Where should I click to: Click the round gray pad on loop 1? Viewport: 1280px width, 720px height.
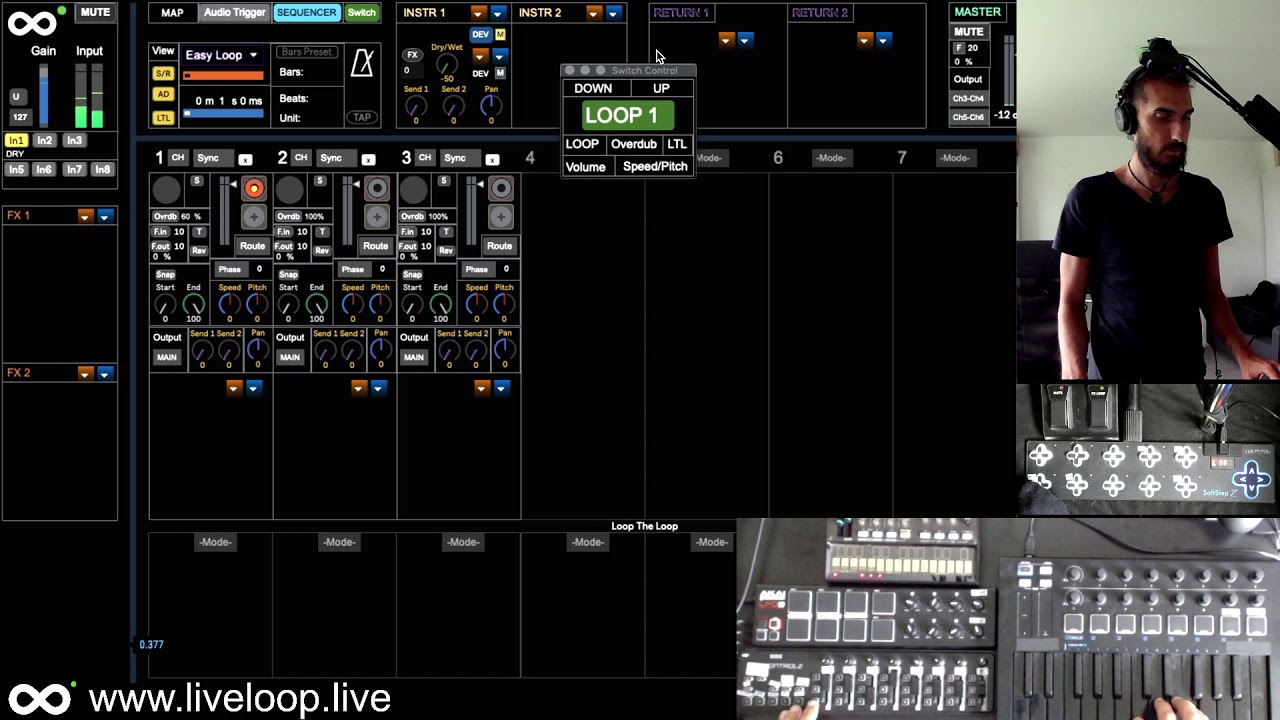pos(167,189)
